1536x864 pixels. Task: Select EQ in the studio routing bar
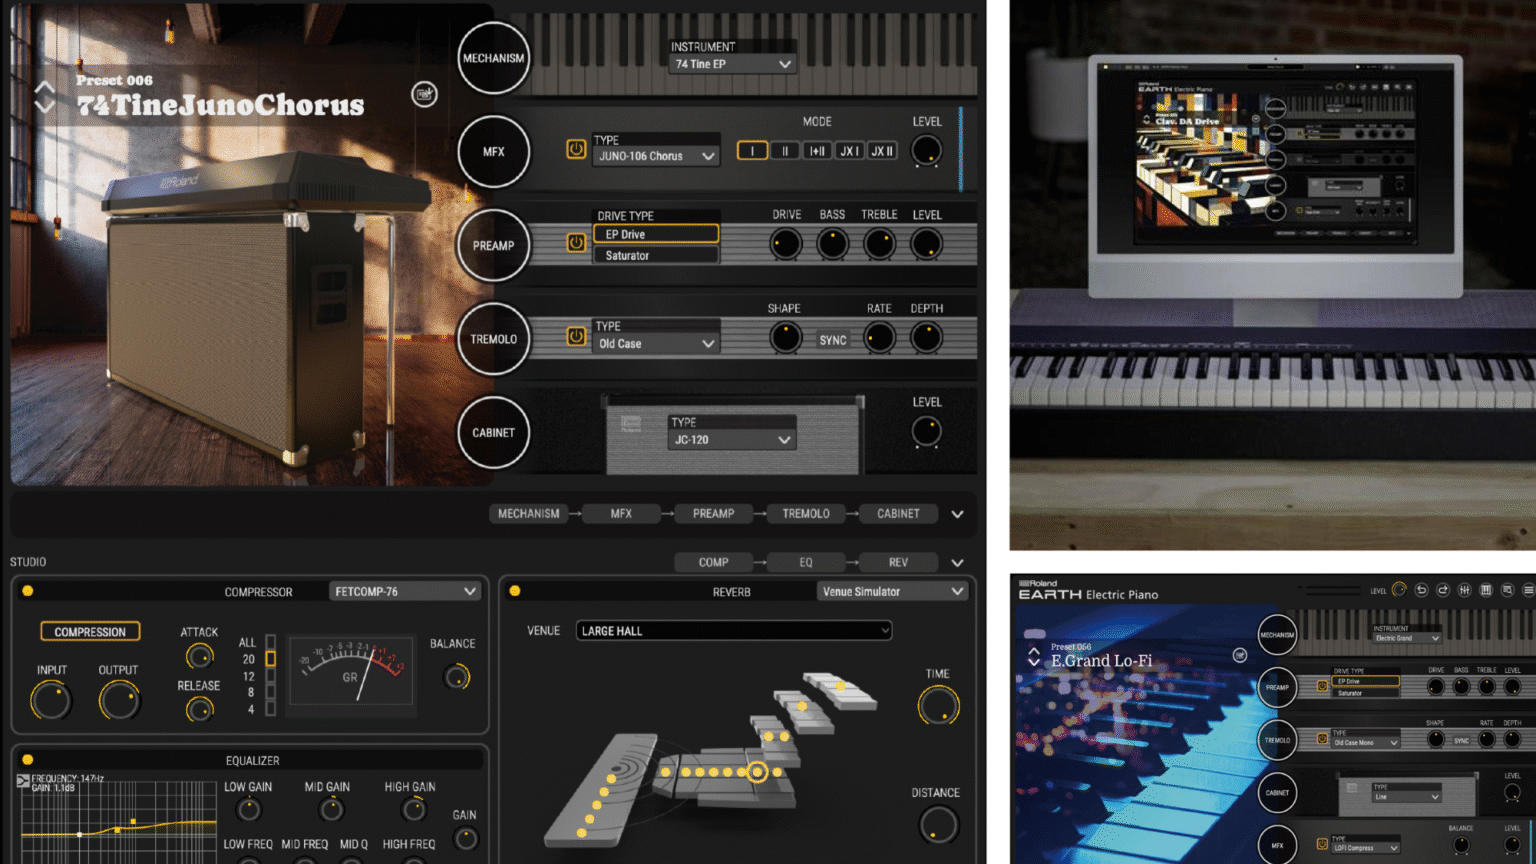(x=806, y=562)
